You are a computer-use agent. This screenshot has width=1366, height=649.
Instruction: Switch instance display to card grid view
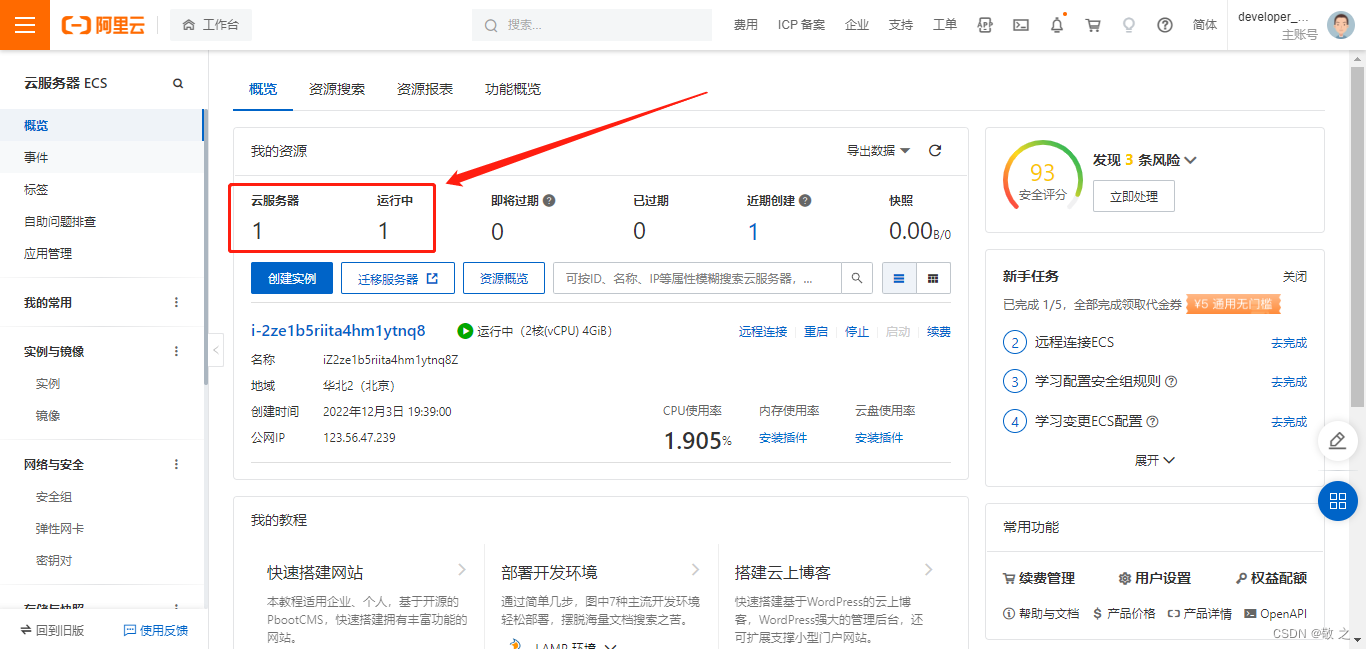[933, 278]
